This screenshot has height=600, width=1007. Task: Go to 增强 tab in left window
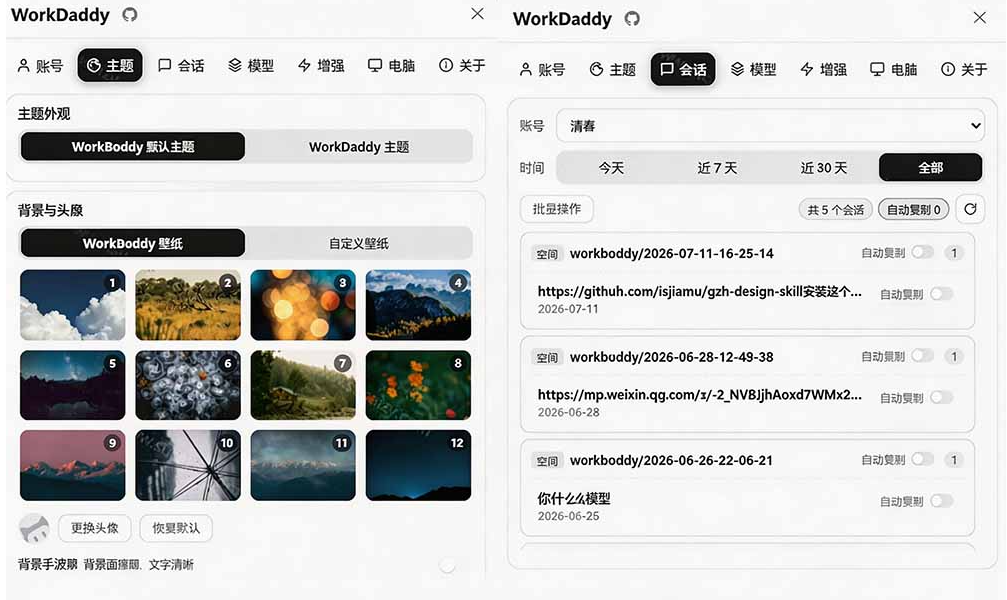(x=321, y=66)
